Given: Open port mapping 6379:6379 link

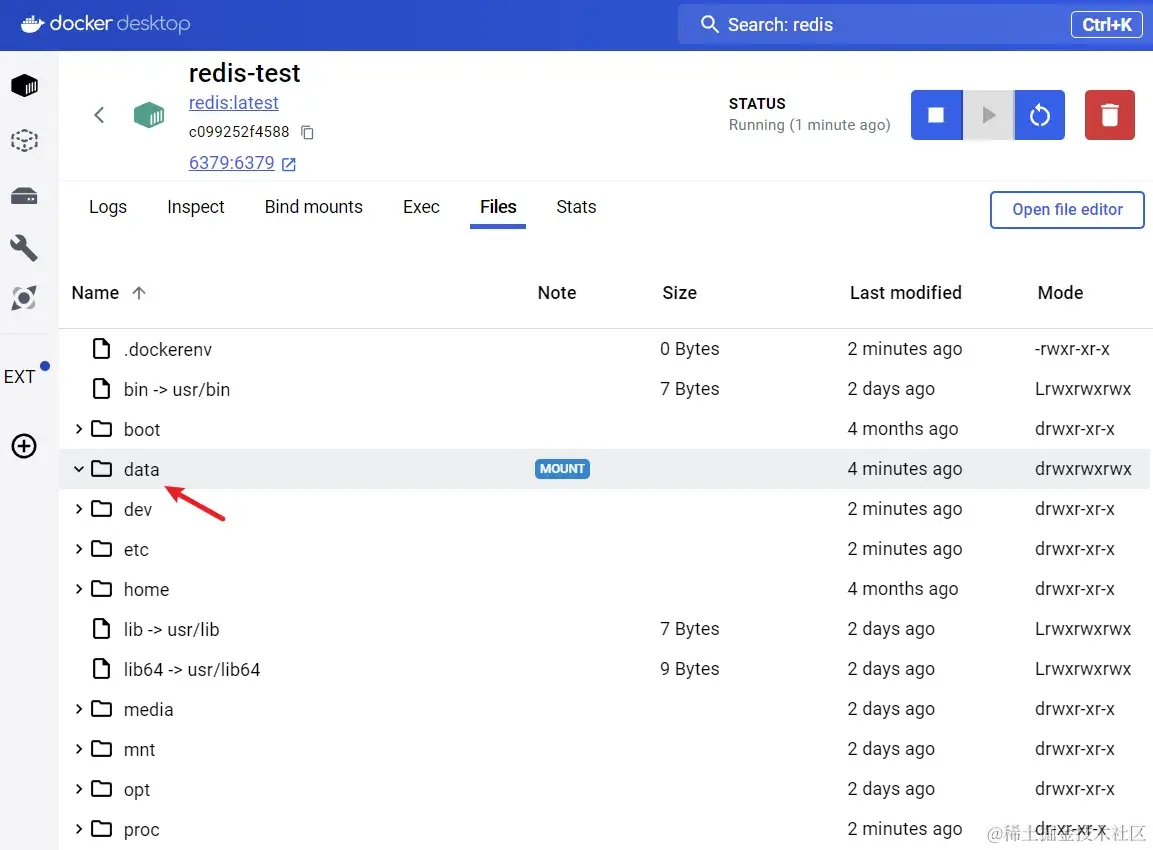Looking at the screenshot, I should (x=232, y=162).
